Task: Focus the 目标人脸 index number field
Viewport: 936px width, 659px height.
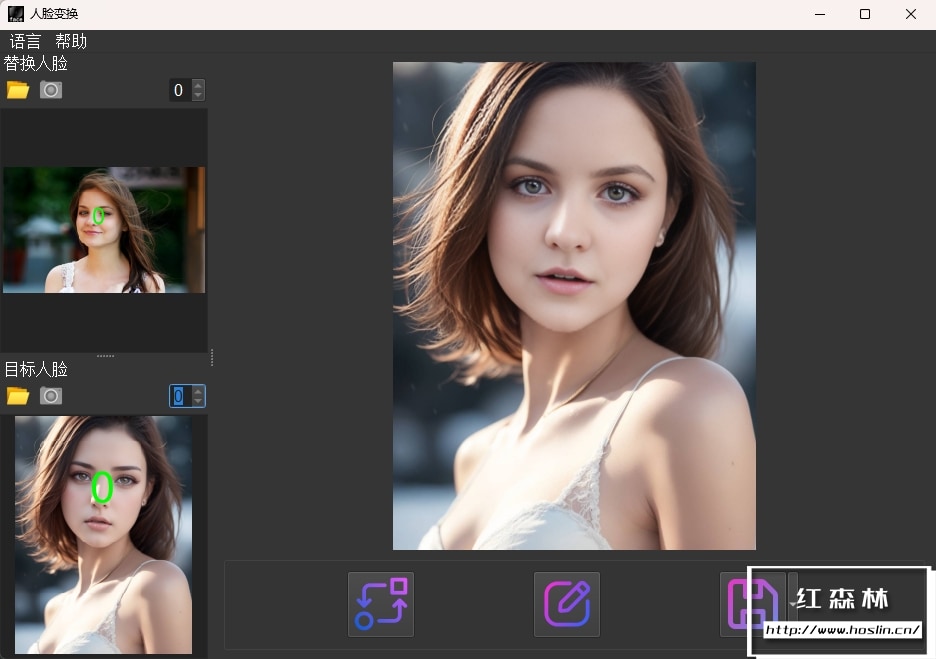Action: 179,396
